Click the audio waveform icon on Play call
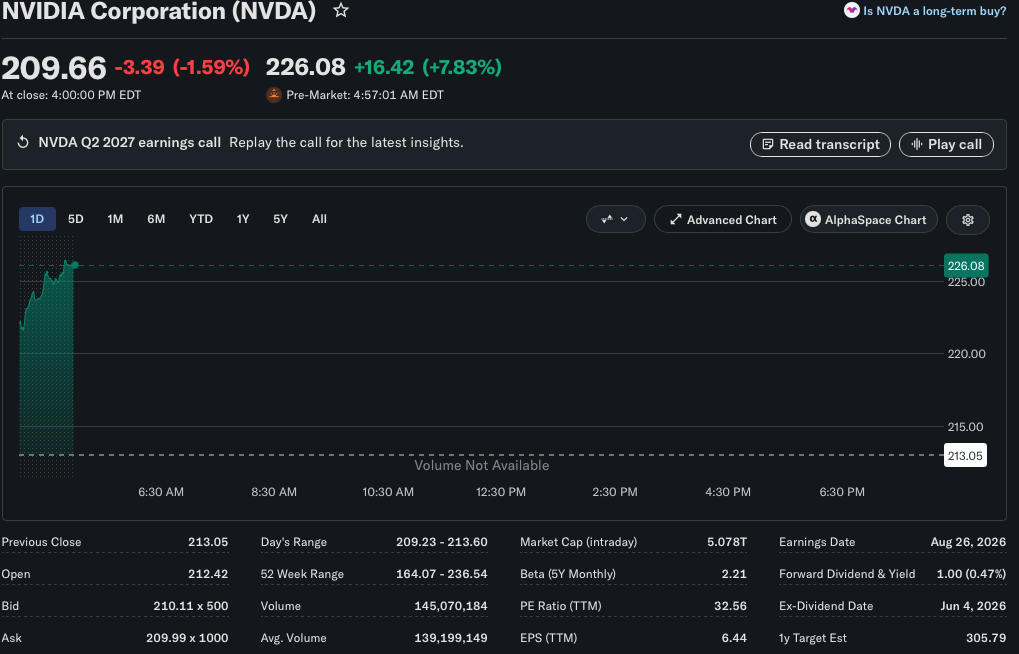This screenshot has height=654, width=1019. 916,144
